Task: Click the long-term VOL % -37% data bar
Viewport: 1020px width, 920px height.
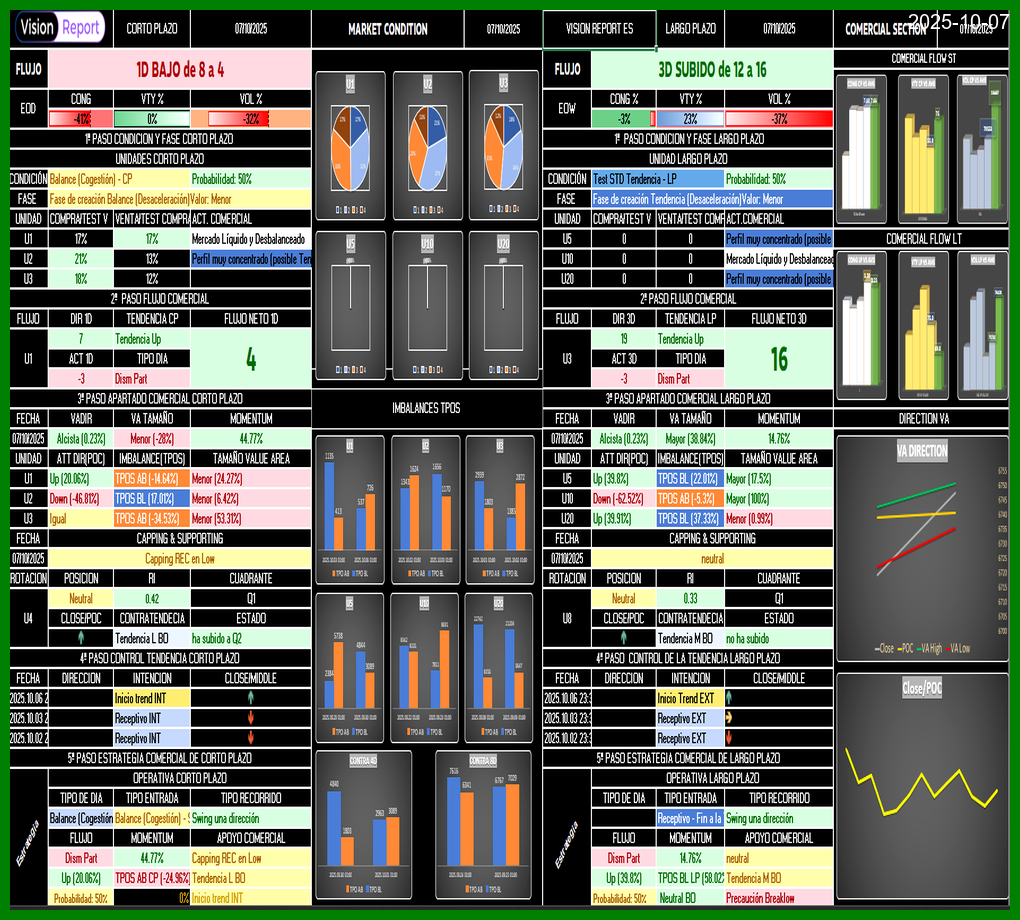Action: tap(779, 119)
